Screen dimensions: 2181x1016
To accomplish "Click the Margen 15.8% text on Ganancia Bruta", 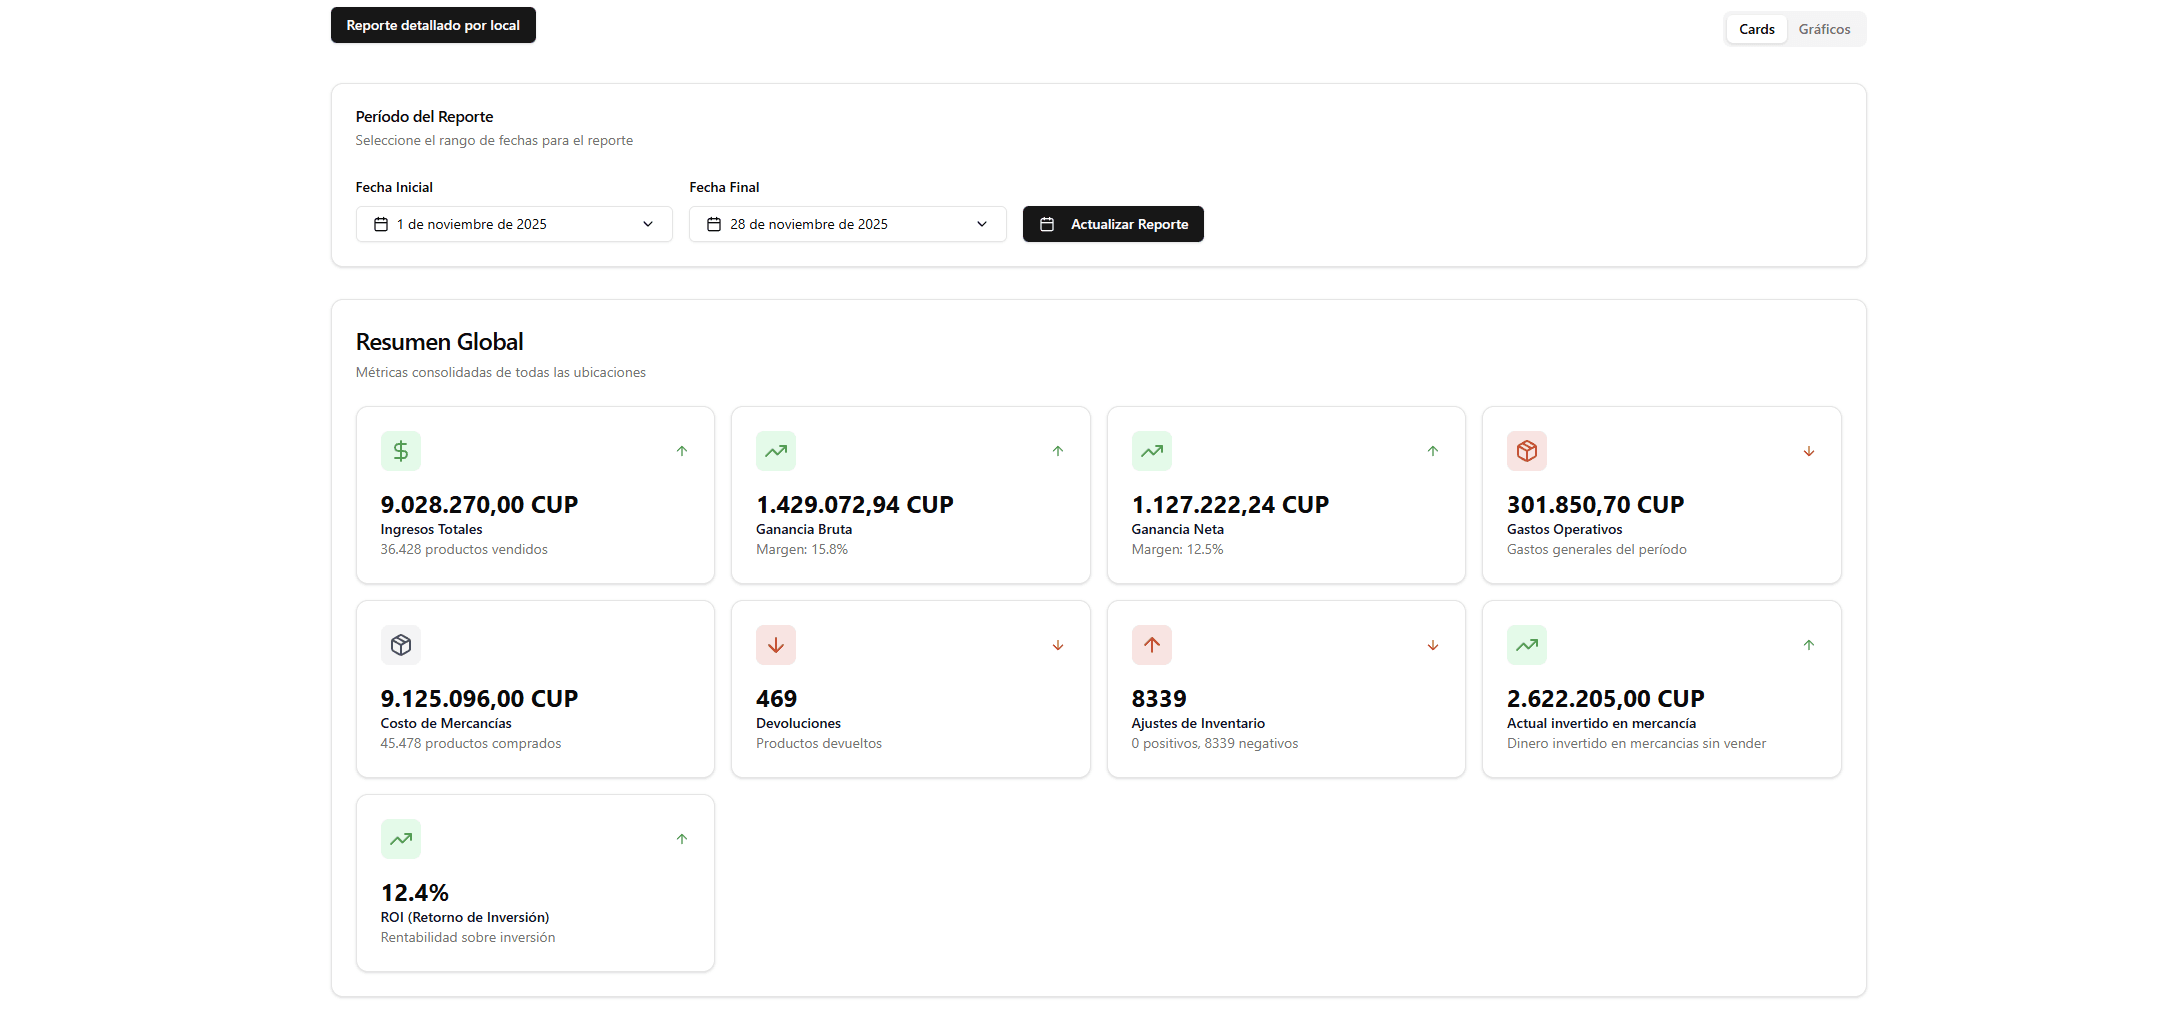I will 801,549.
